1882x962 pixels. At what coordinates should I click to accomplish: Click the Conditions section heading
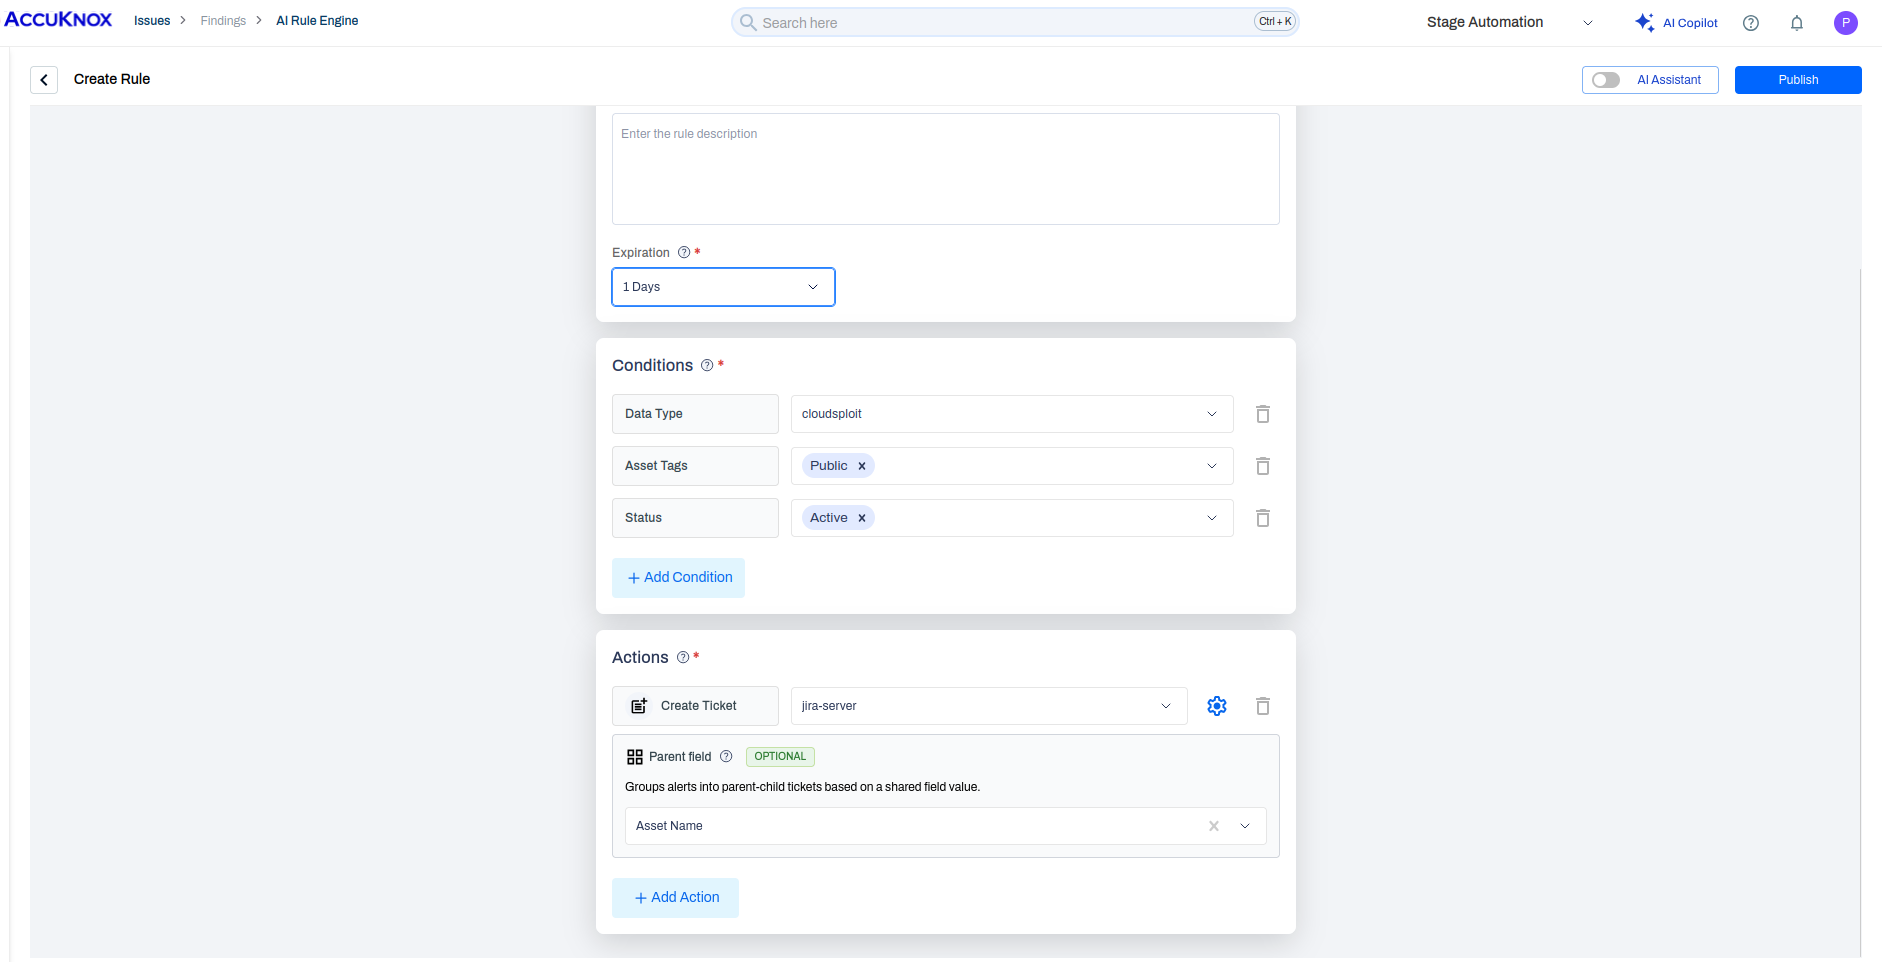click(652, 366)
